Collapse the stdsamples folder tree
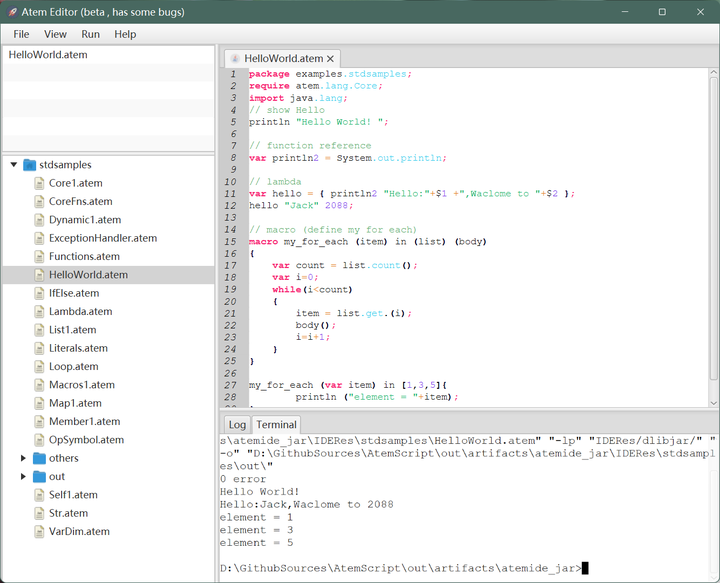This screenshot has height=583, width=720. pos(14,165)
